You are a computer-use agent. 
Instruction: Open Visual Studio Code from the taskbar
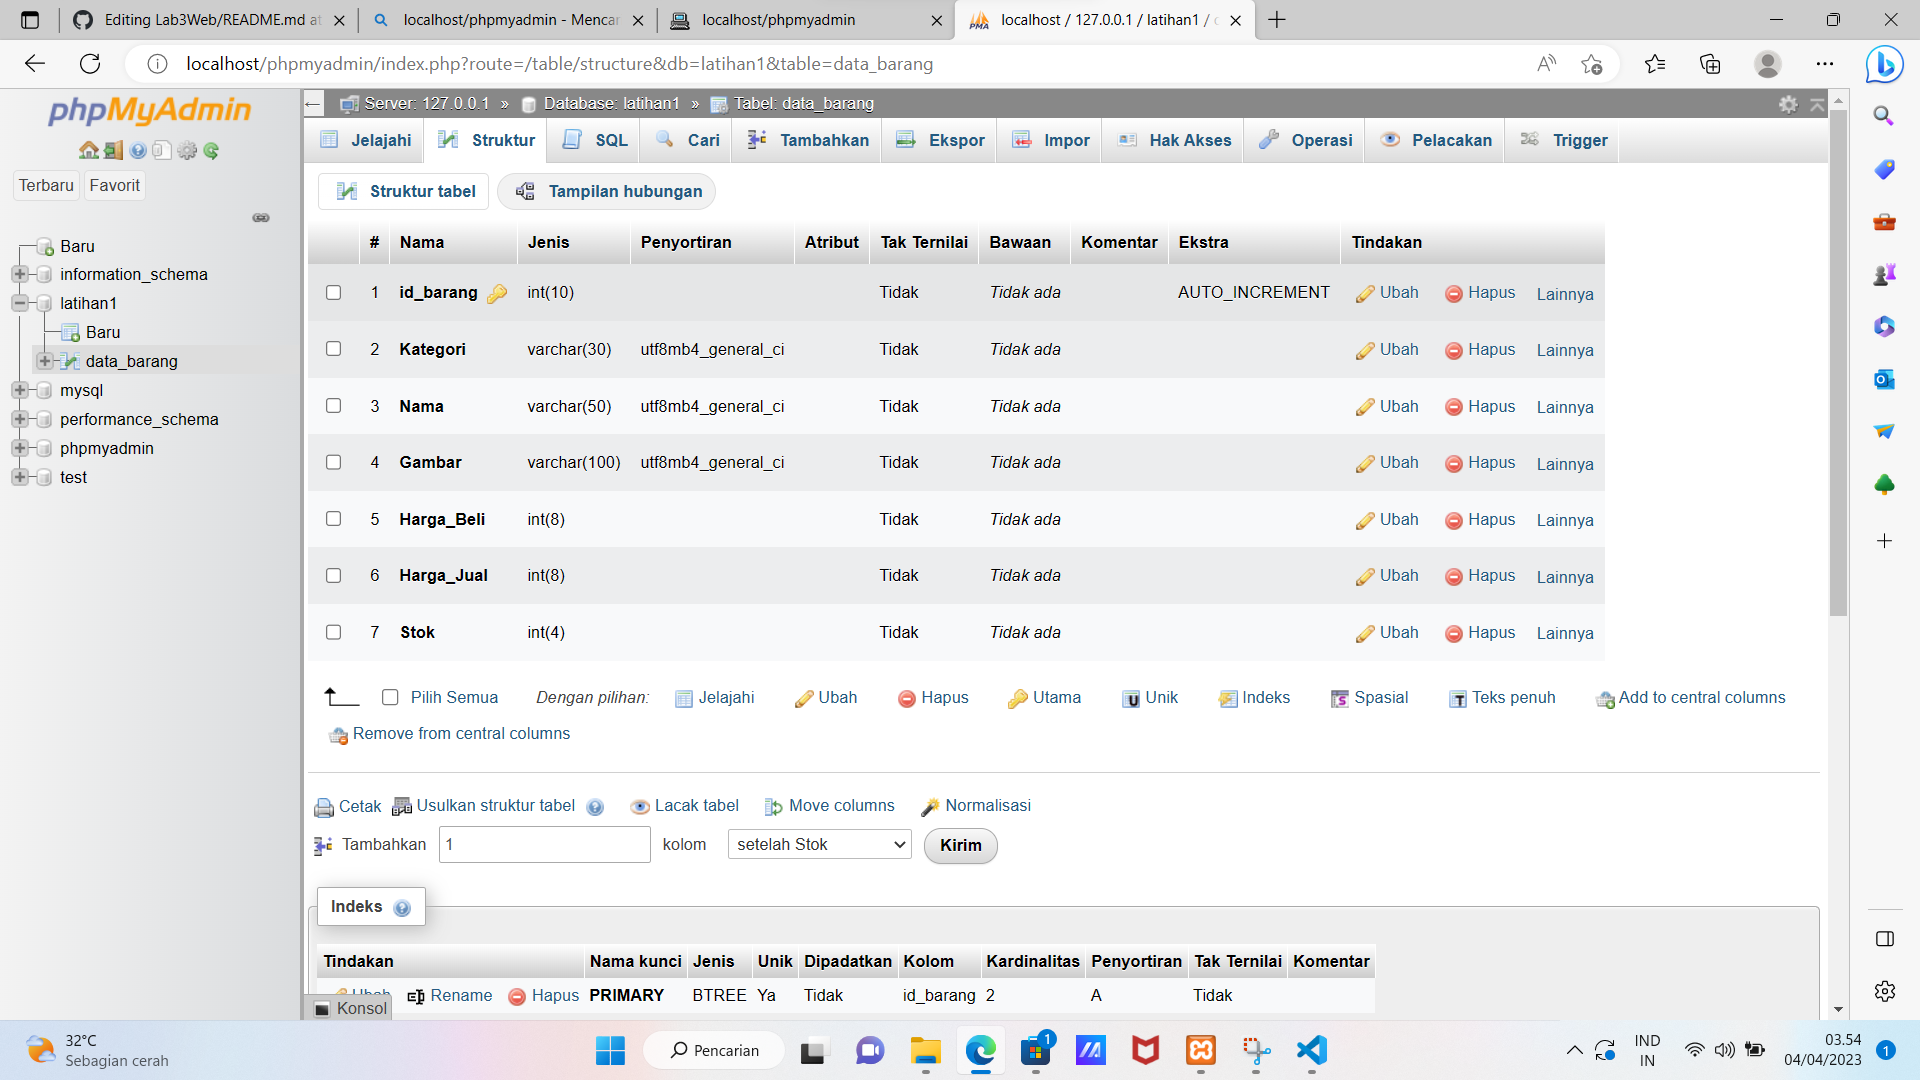(1312, 1051)
